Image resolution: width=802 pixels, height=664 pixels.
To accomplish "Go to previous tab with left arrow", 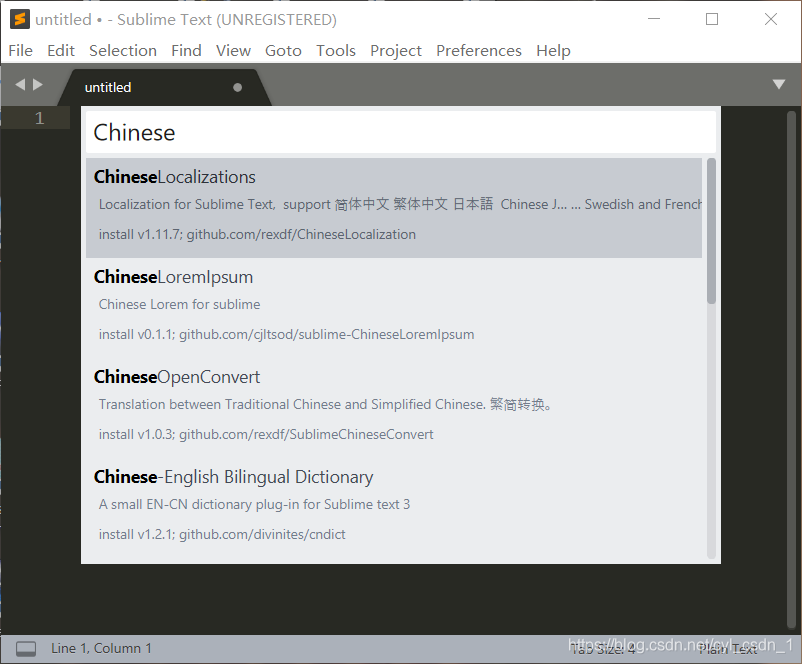I will click(x=20, y=84).
